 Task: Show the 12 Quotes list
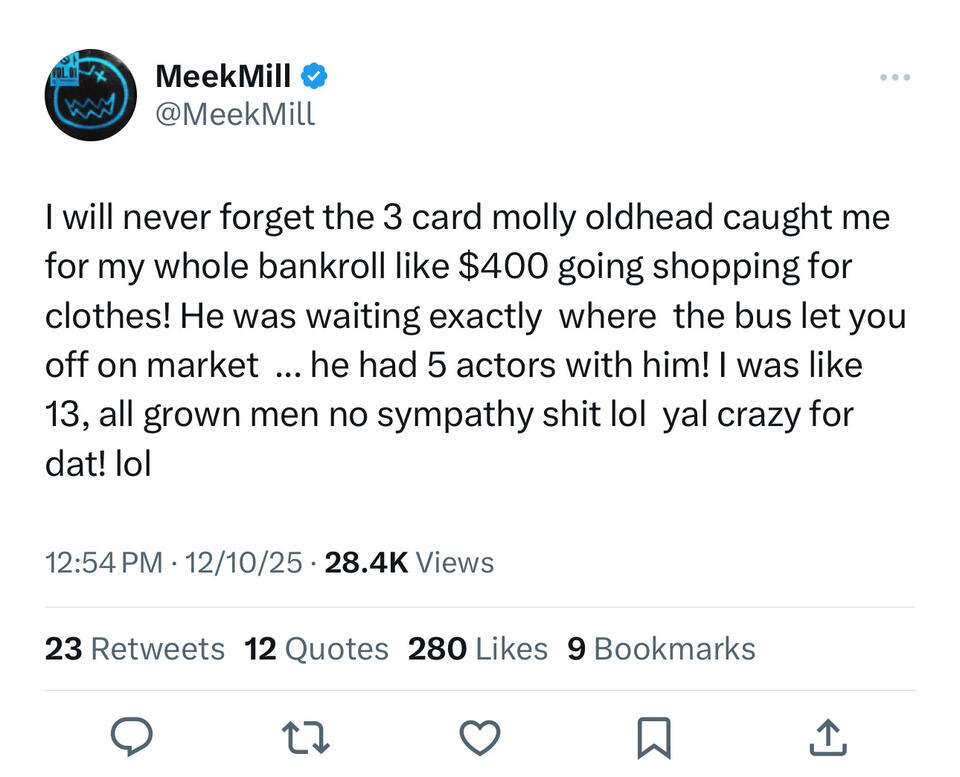[316, 649]
